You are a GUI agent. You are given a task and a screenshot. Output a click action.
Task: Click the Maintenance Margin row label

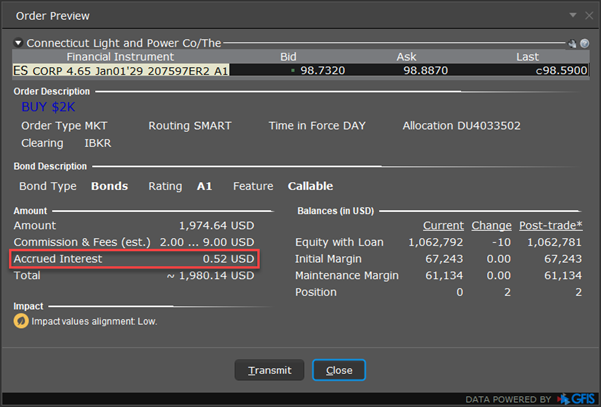click(347, 276)
